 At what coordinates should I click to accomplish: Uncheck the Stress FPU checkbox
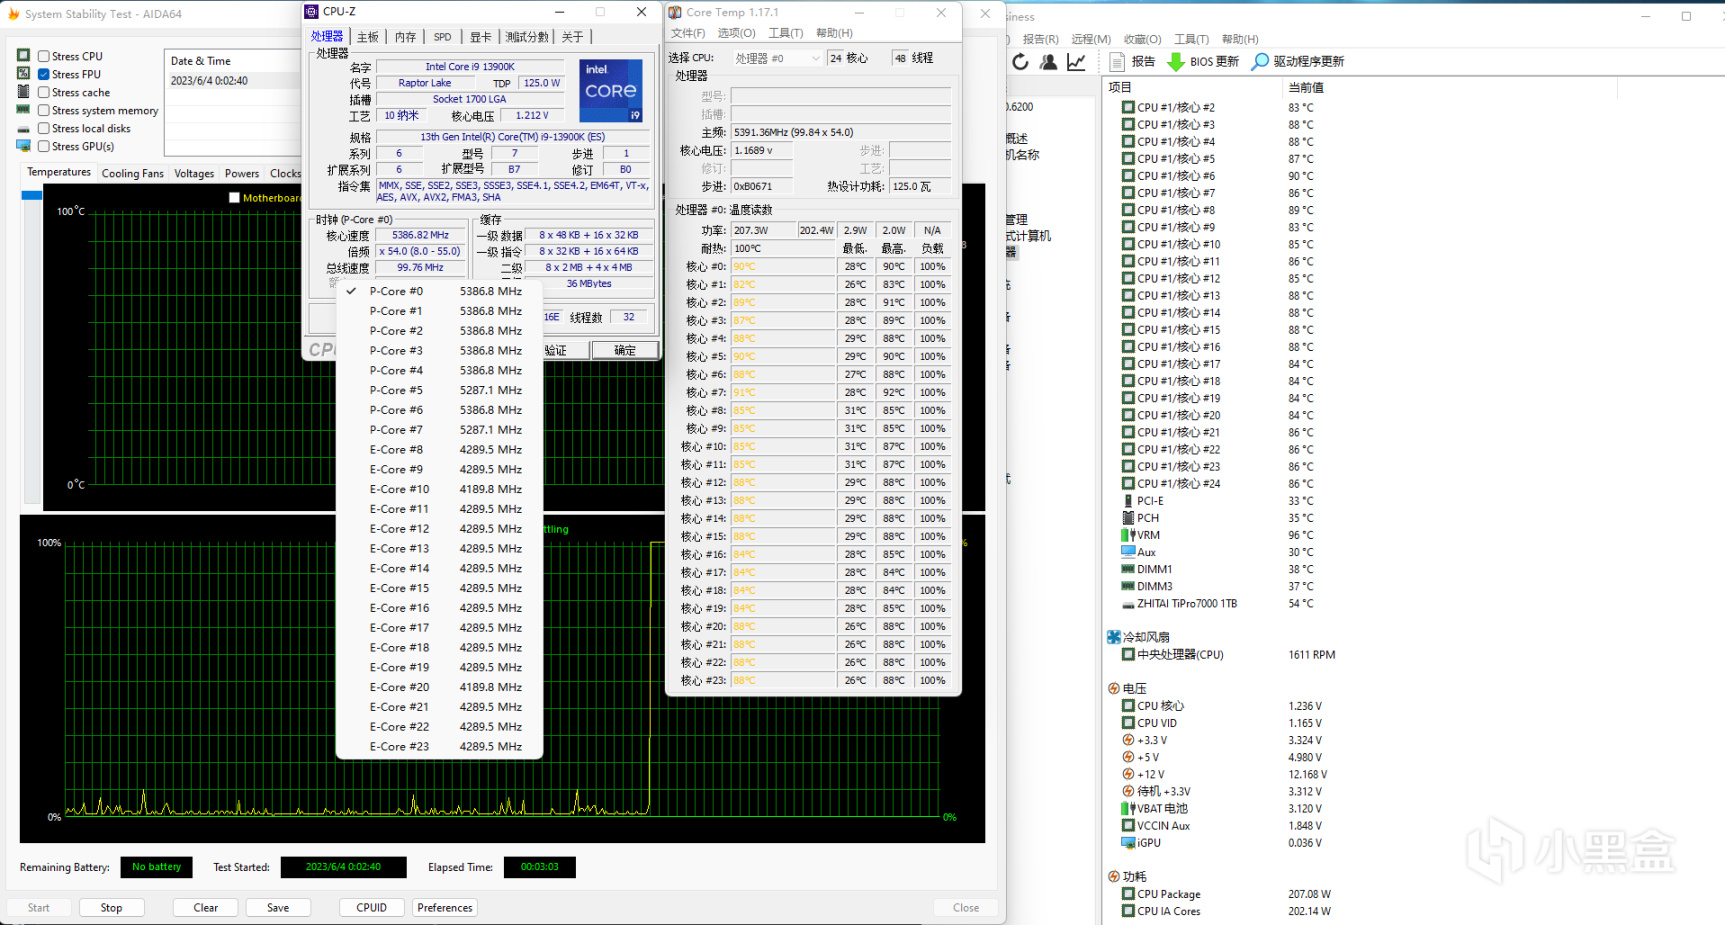44,74
